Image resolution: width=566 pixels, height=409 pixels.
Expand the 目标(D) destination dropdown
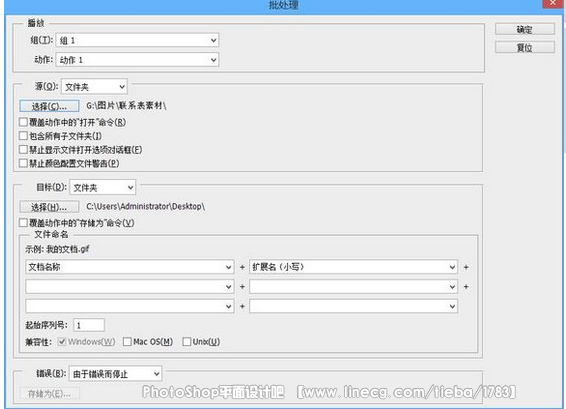pos(103,187)
